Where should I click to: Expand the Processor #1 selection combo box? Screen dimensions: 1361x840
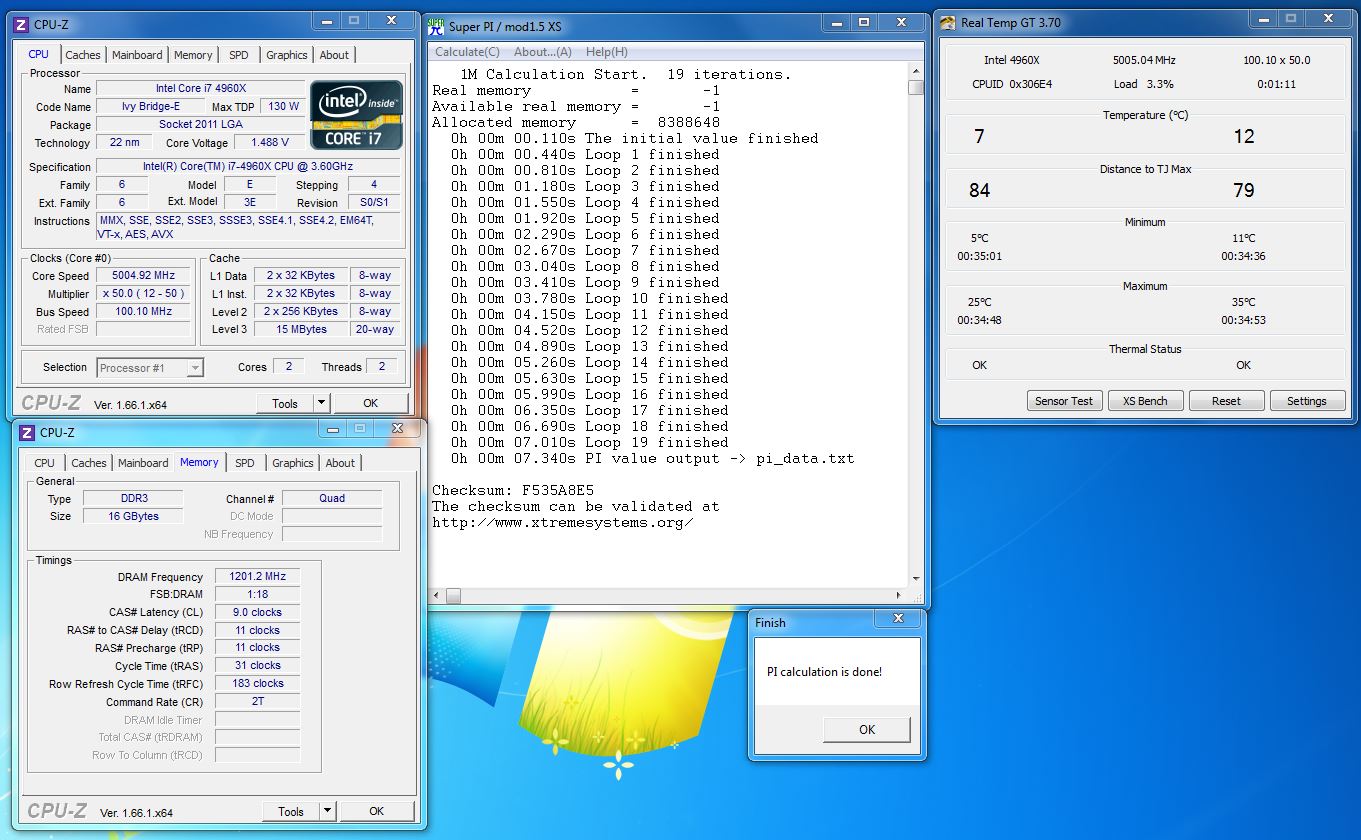tap(150, 368)
